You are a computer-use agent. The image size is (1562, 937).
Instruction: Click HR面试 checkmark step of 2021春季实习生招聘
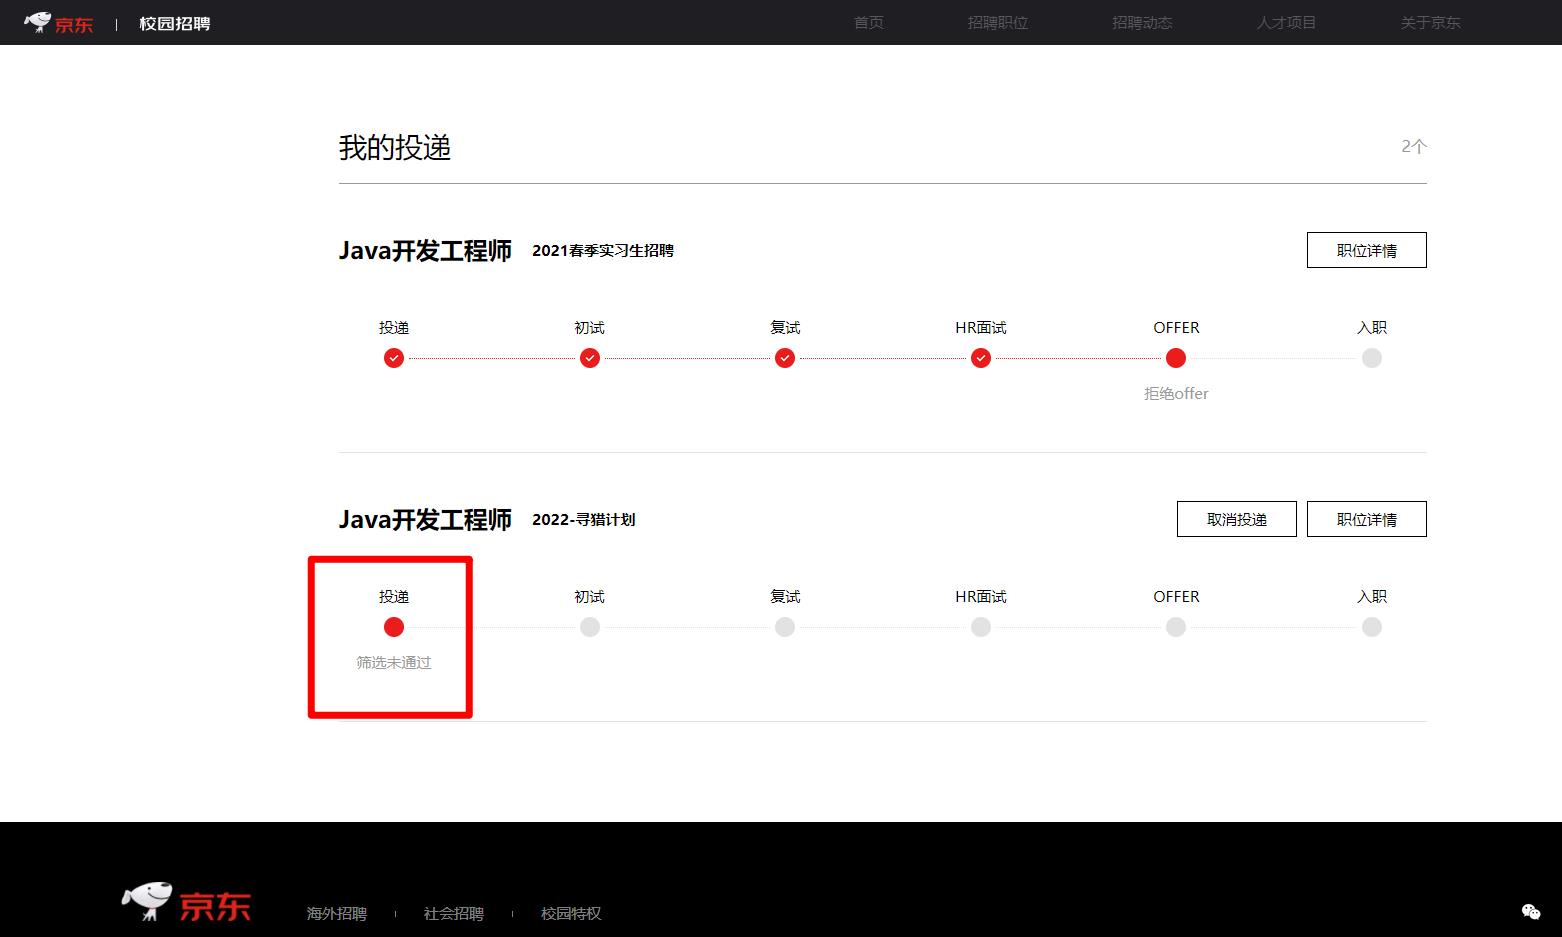(x=981, y=358)
